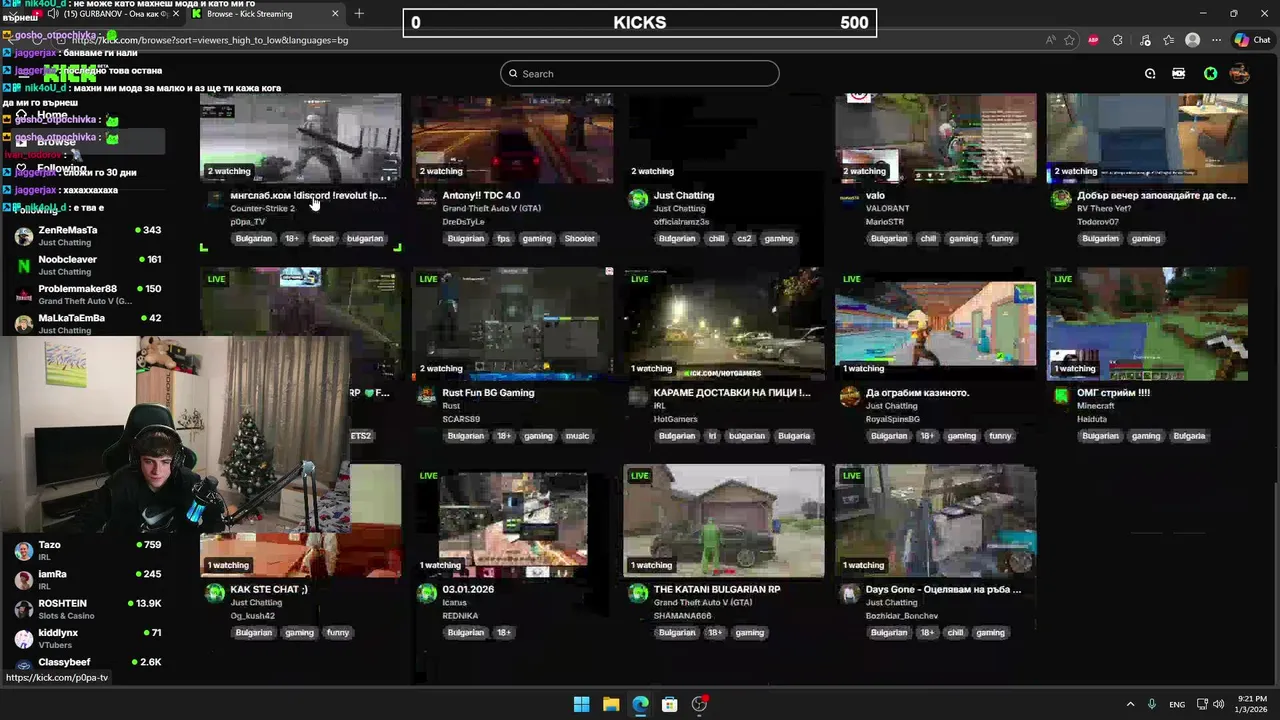Click Todorov07 channel avatar
This screenshot has height=720, width=1280.
1061,199
